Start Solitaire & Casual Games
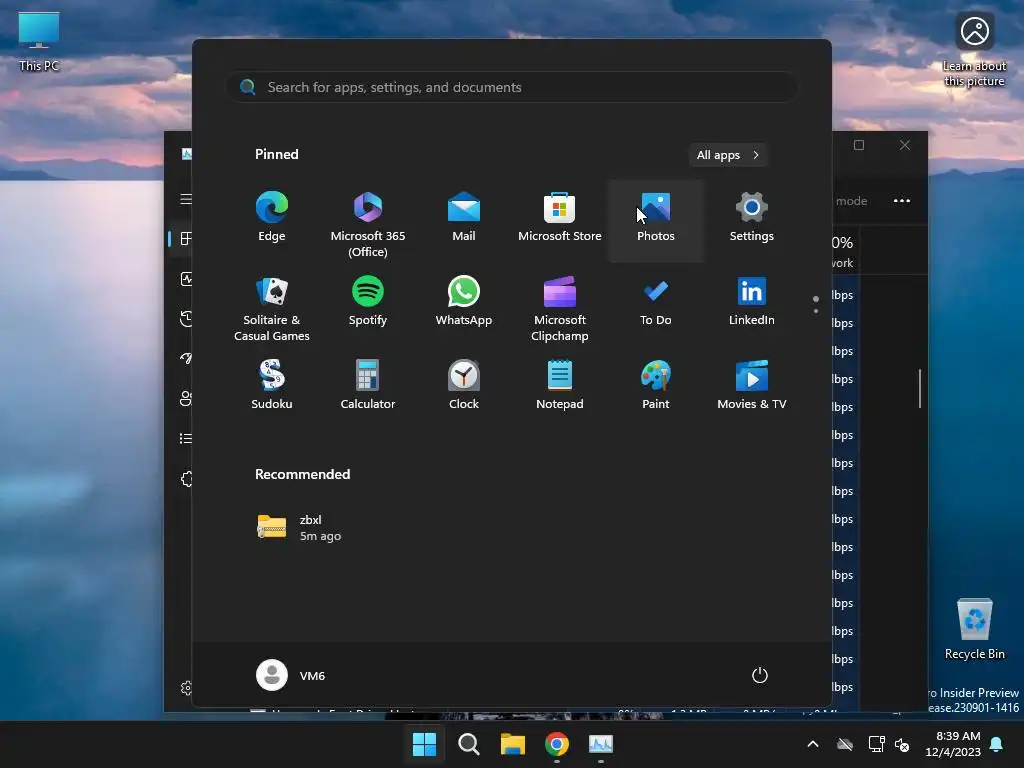This screenshot has width=1024, height=768. click(x=272, y=307)
